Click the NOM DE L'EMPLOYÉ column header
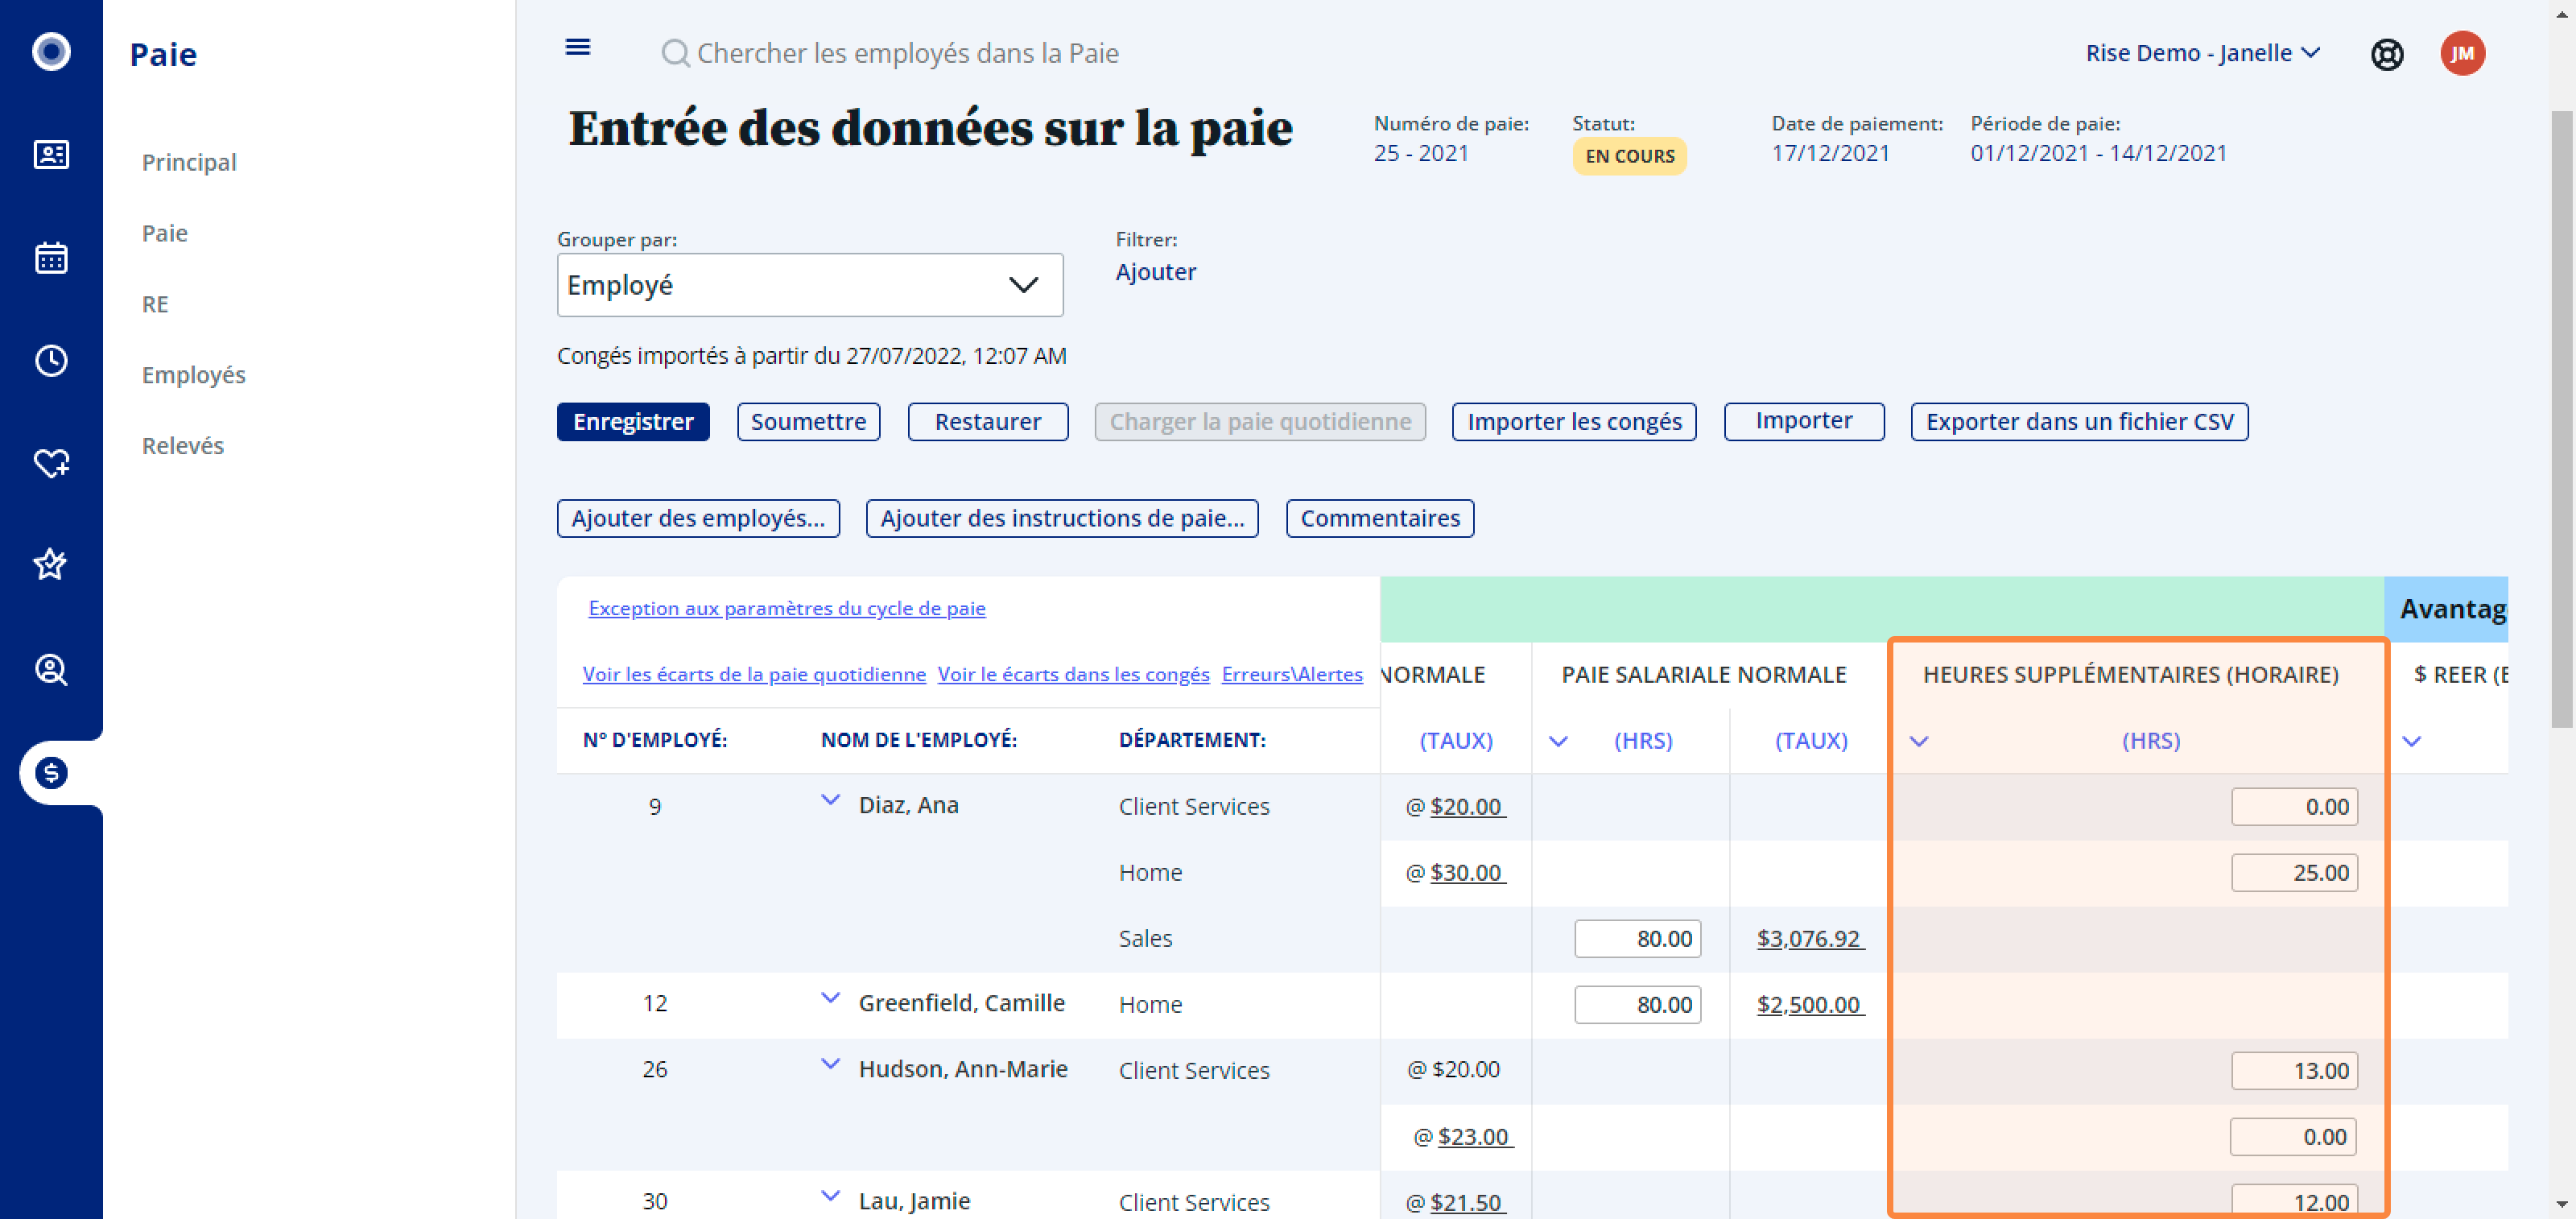 tap(918, 740)
